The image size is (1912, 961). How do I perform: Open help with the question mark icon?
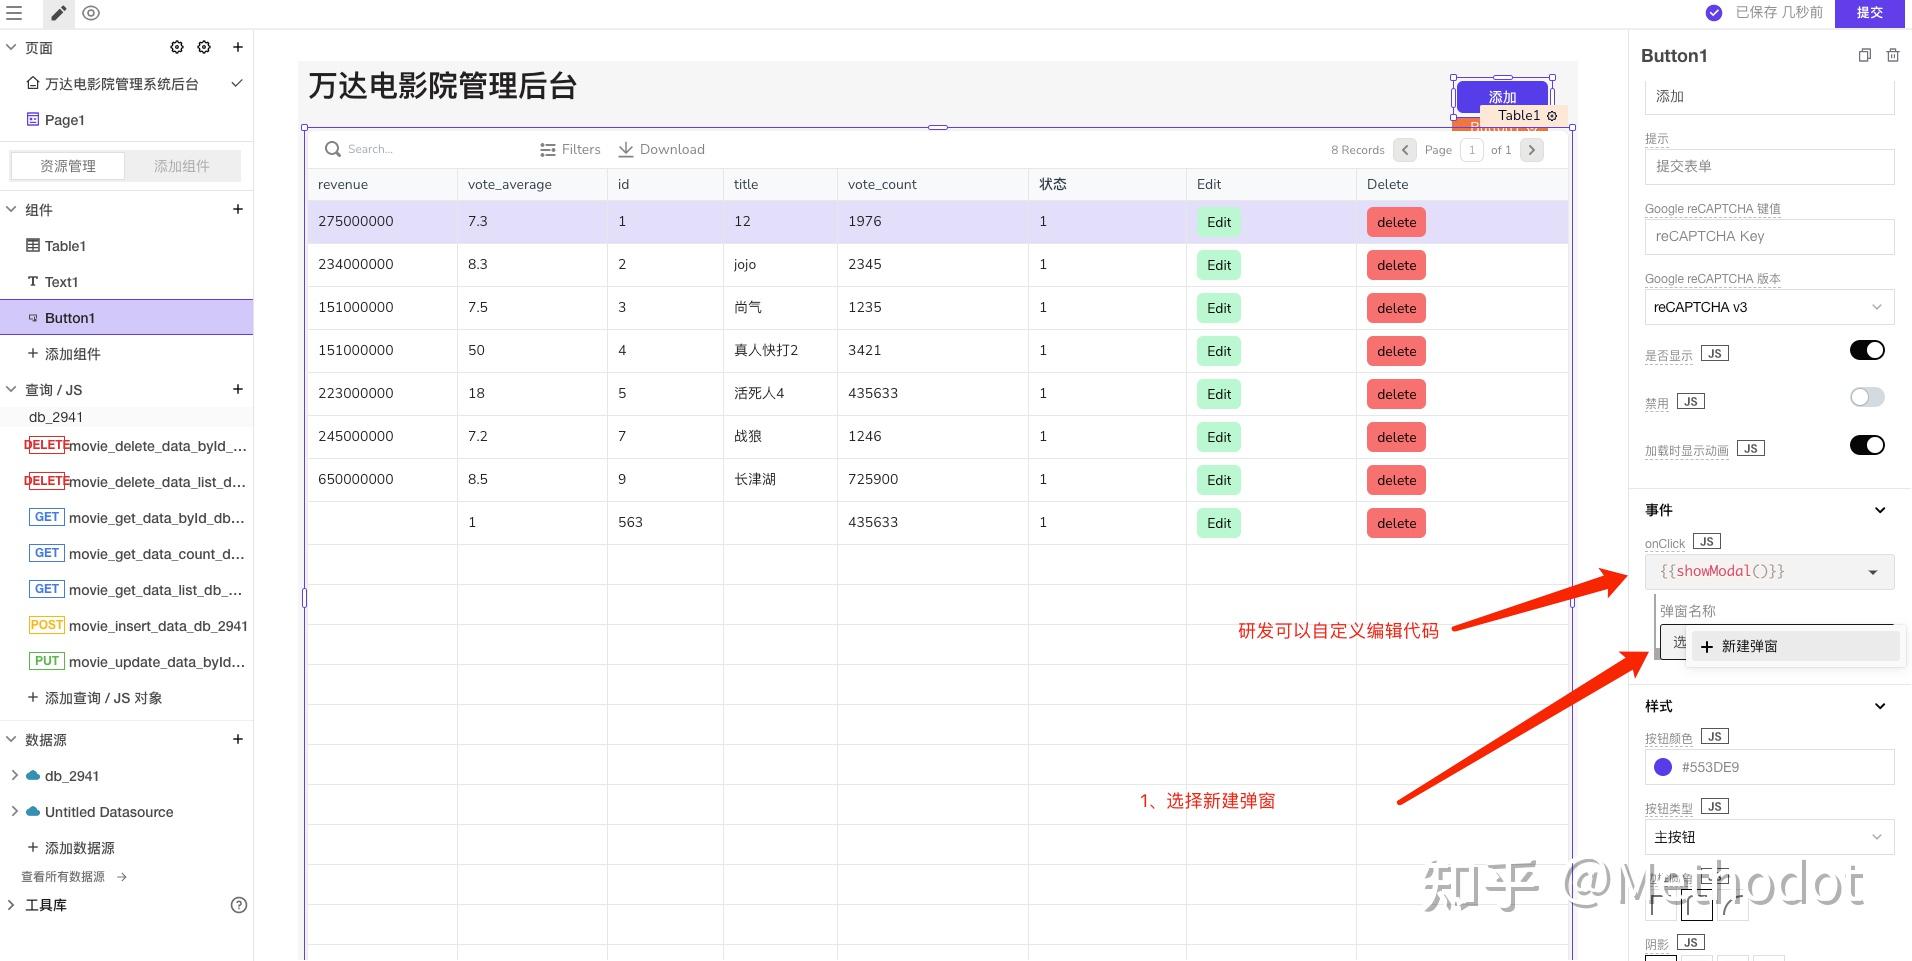click(239, 905)
